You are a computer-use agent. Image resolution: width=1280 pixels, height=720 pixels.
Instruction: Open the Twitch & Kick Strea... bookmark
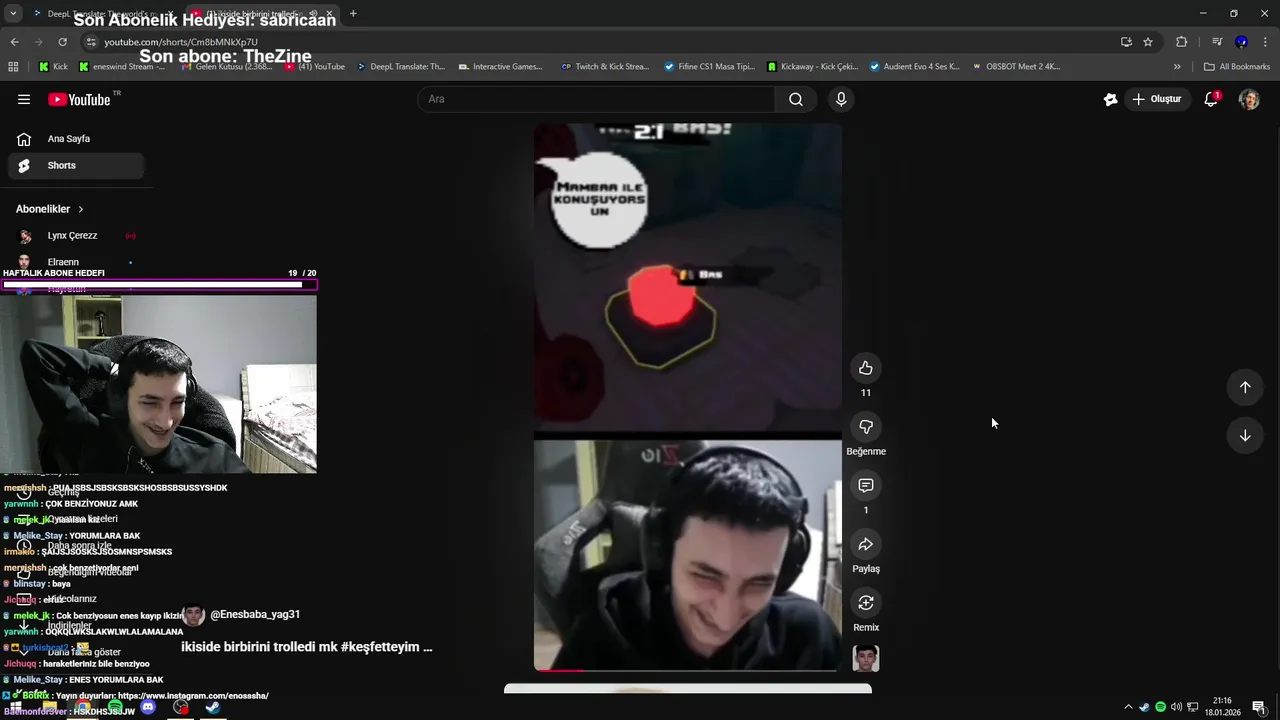(605, 67)
